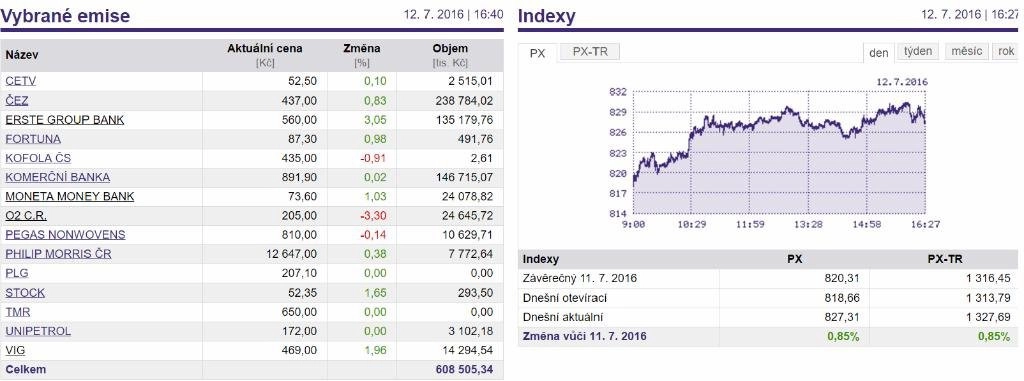Screen dimensions: 1024x381
Task: Click the ERSTE GROUP BANK link
Action: (x=65, y=120)
